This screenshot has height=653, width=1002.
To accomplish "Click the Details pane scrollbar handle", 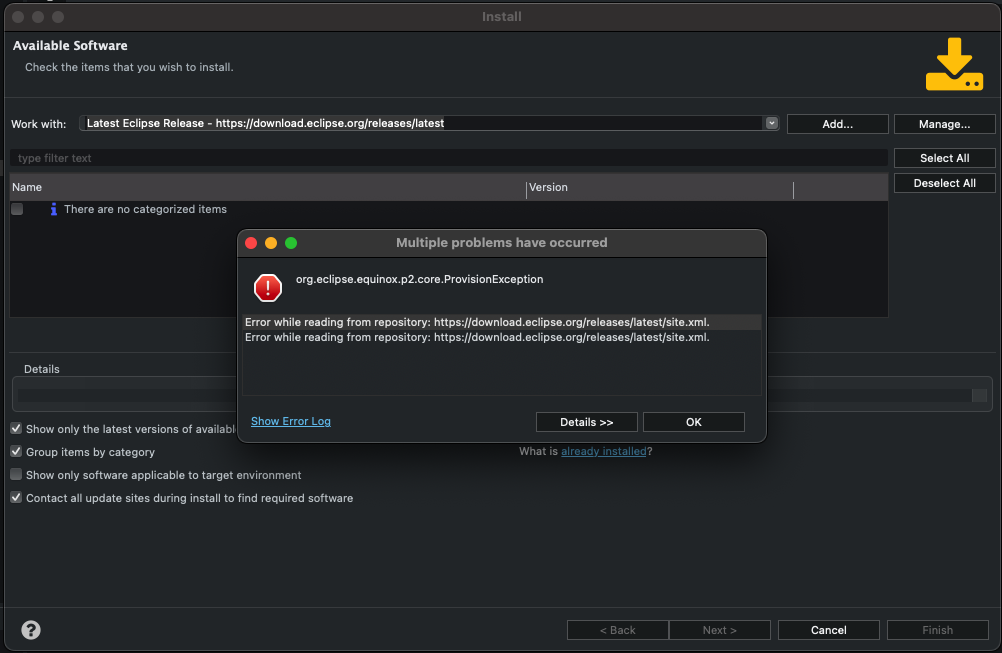I will 979,396.
